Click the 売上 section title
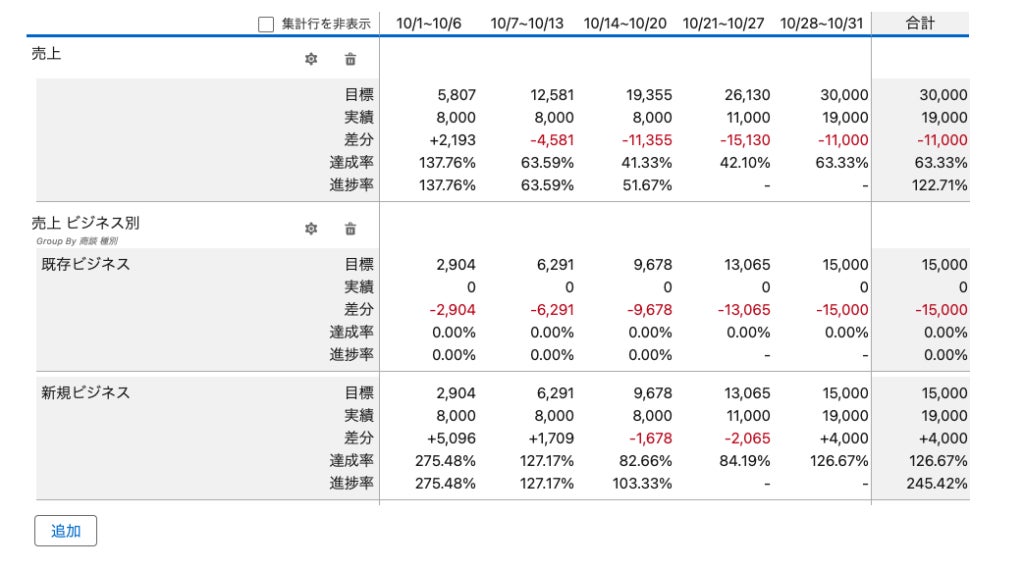Screen dimensions: 1024x568 [47, 54]
